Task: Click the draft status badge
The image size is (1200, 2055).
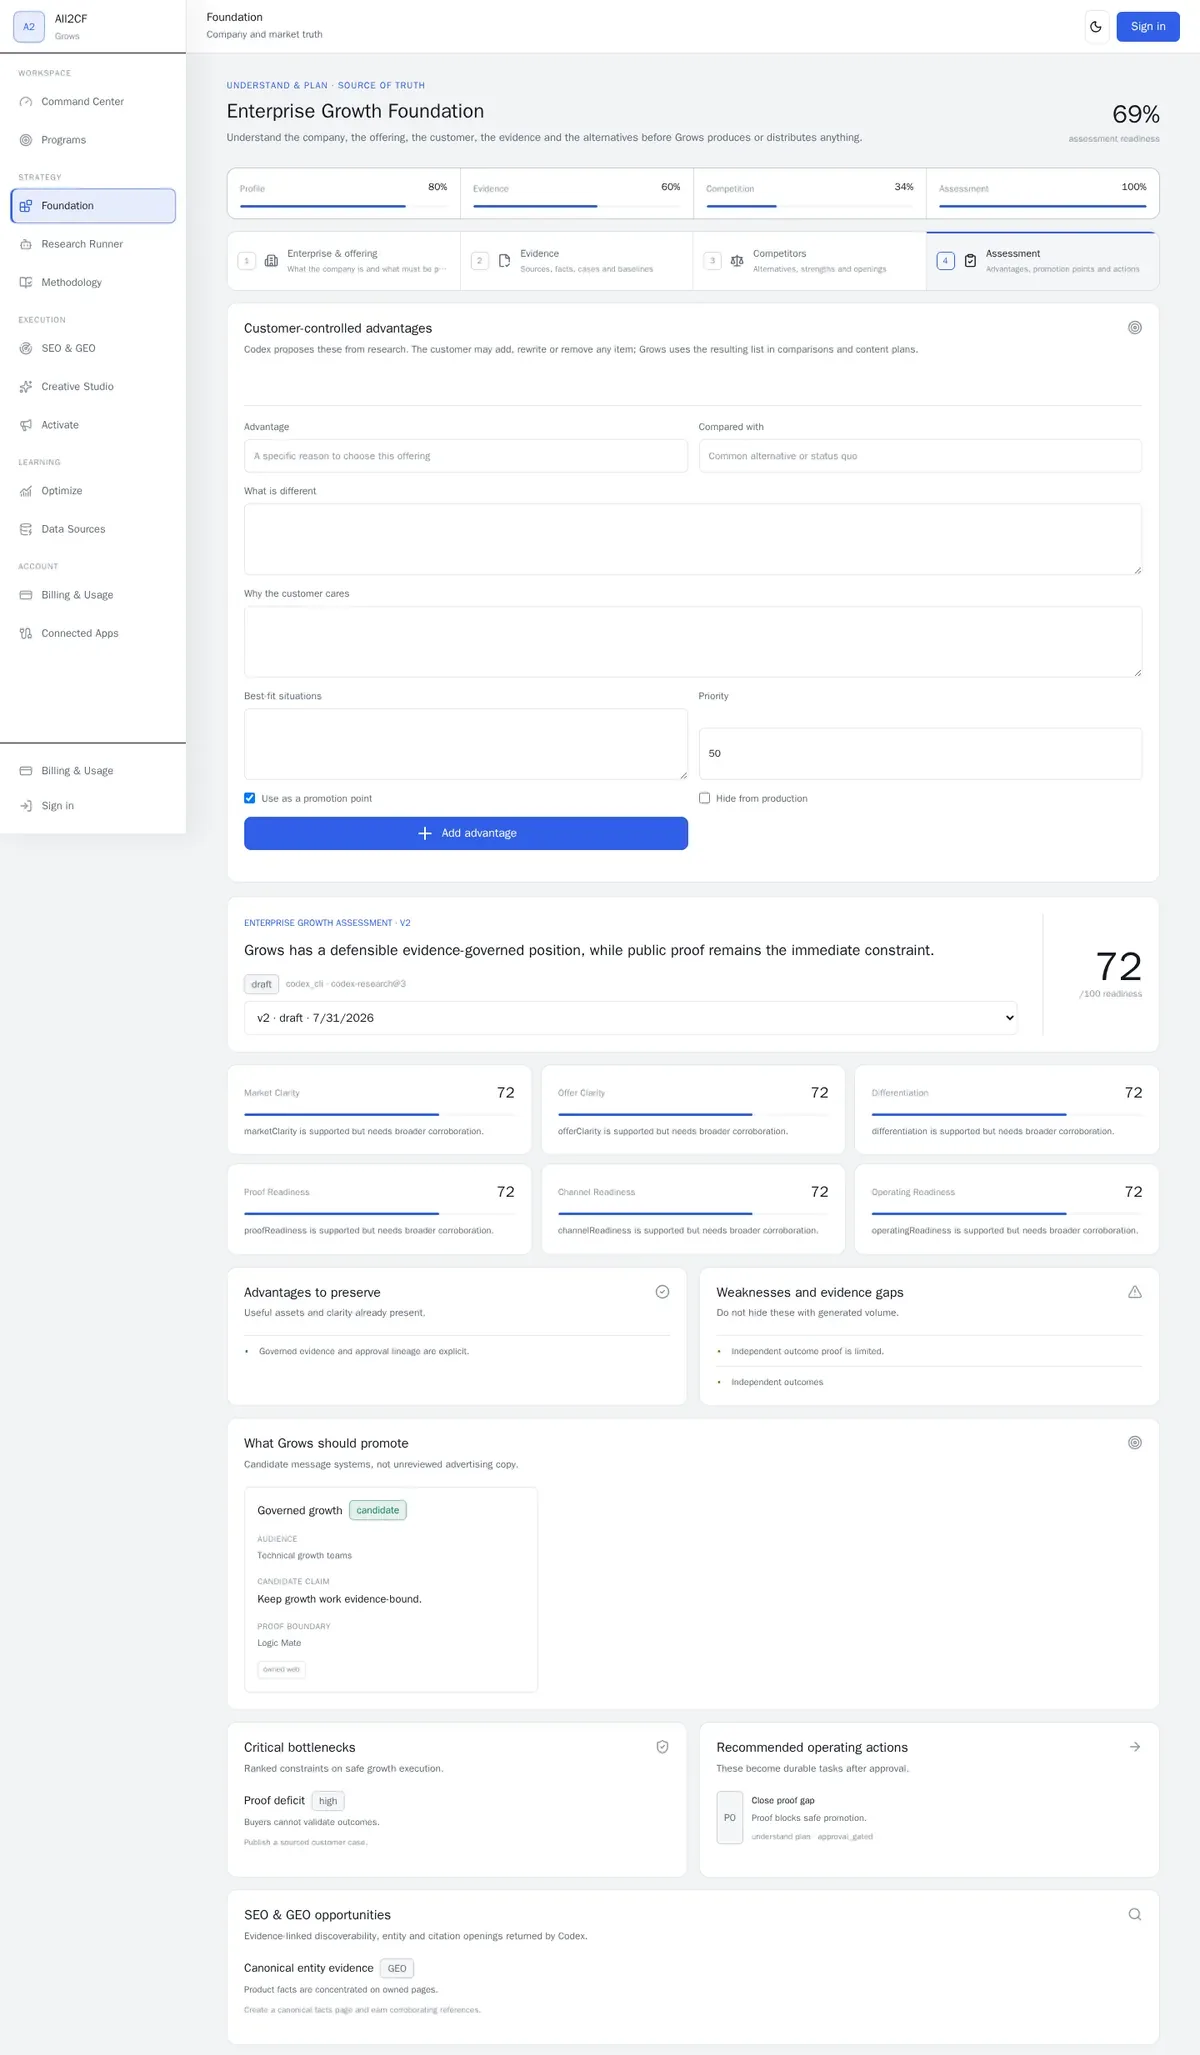Action: 261,984
